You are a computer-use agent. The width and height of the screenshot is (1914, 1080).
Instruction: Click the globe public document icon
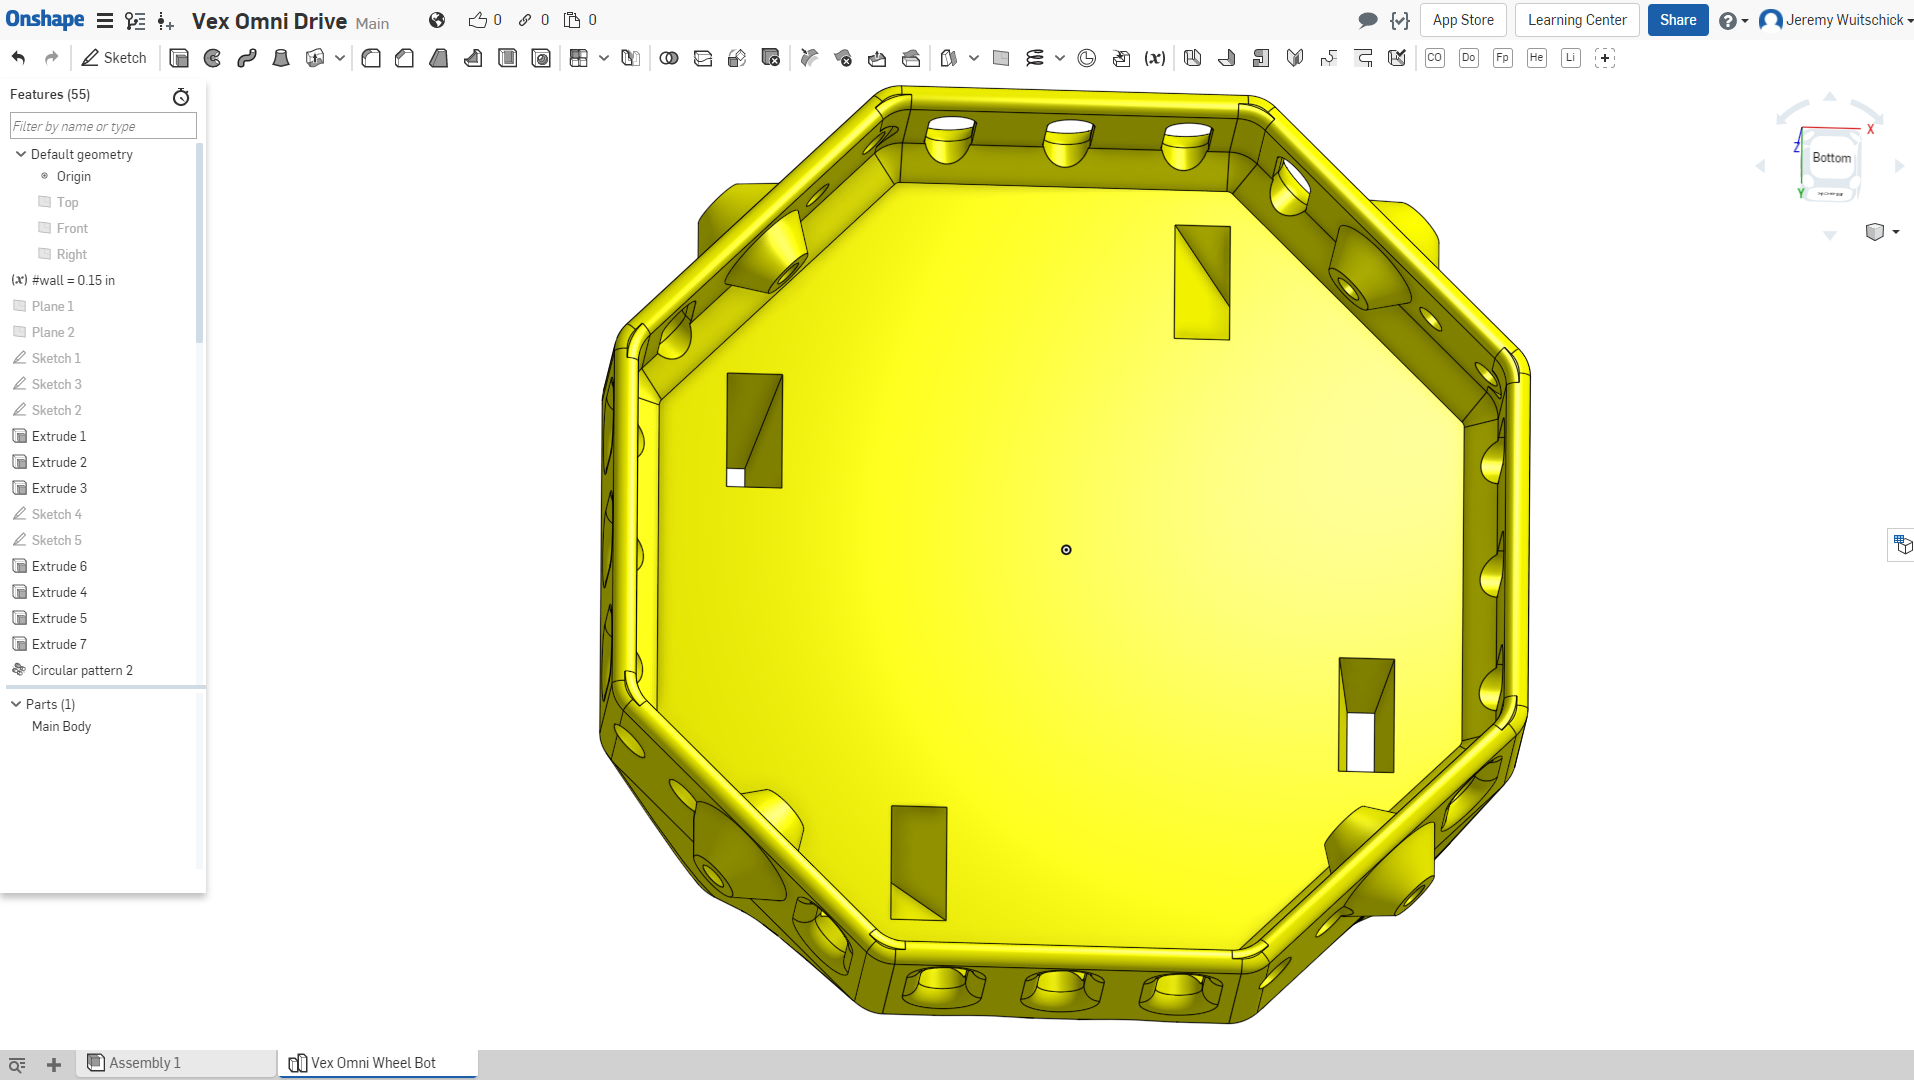click(x=437, y=20)
